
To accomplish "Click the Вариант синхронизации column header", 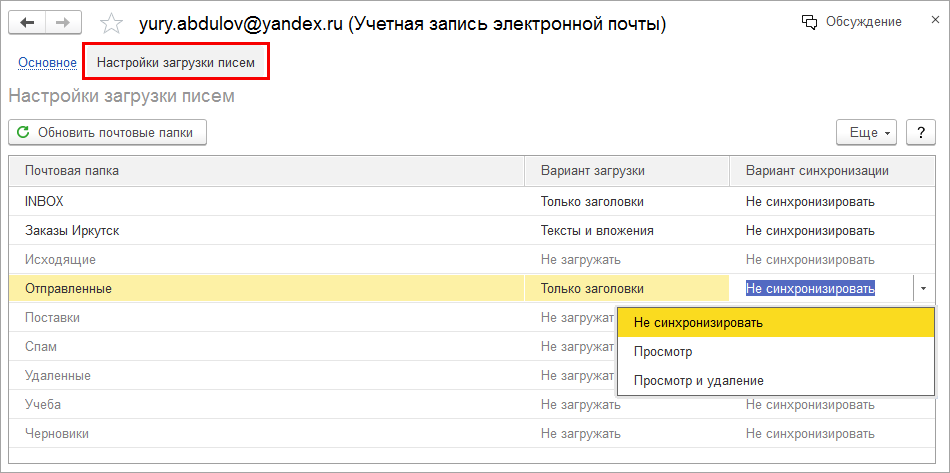I will tap(817, 171).
